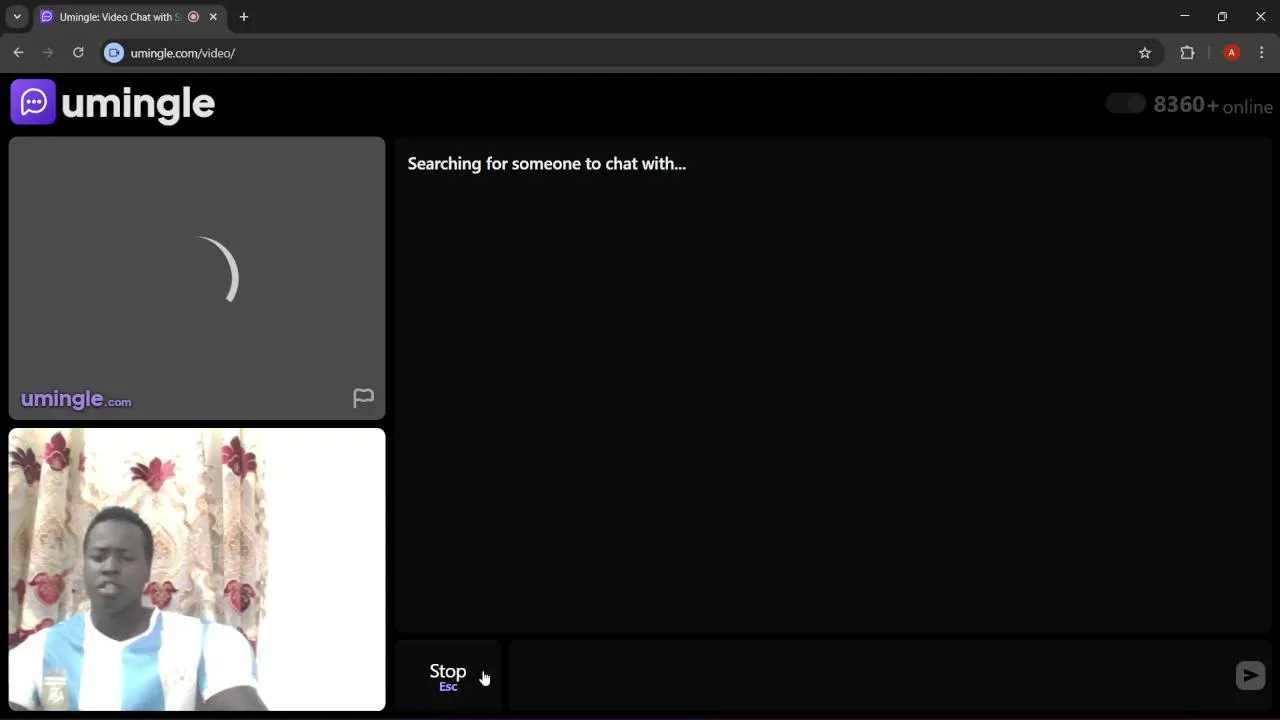This screenshot has height=720, width=1280.
Task: Minimize the Chrome window
Action: pos(1185,16)
